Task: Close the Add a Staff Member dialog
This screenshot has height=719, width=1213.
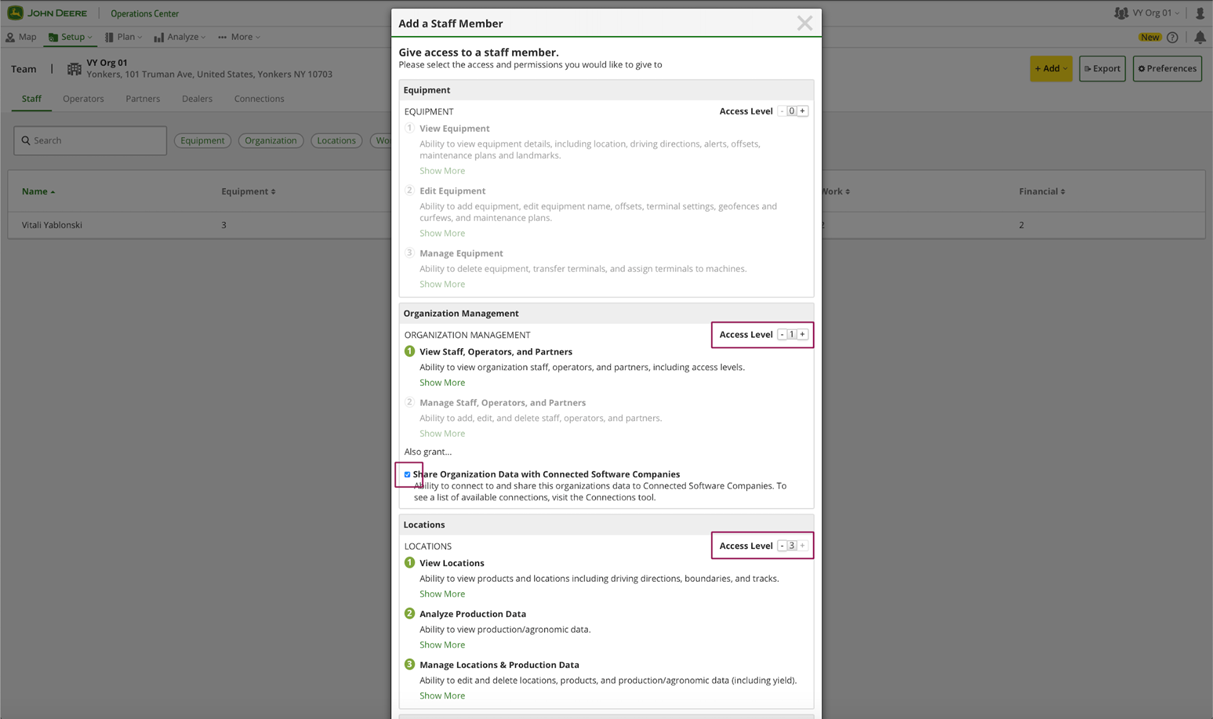Action: (804, 23)
